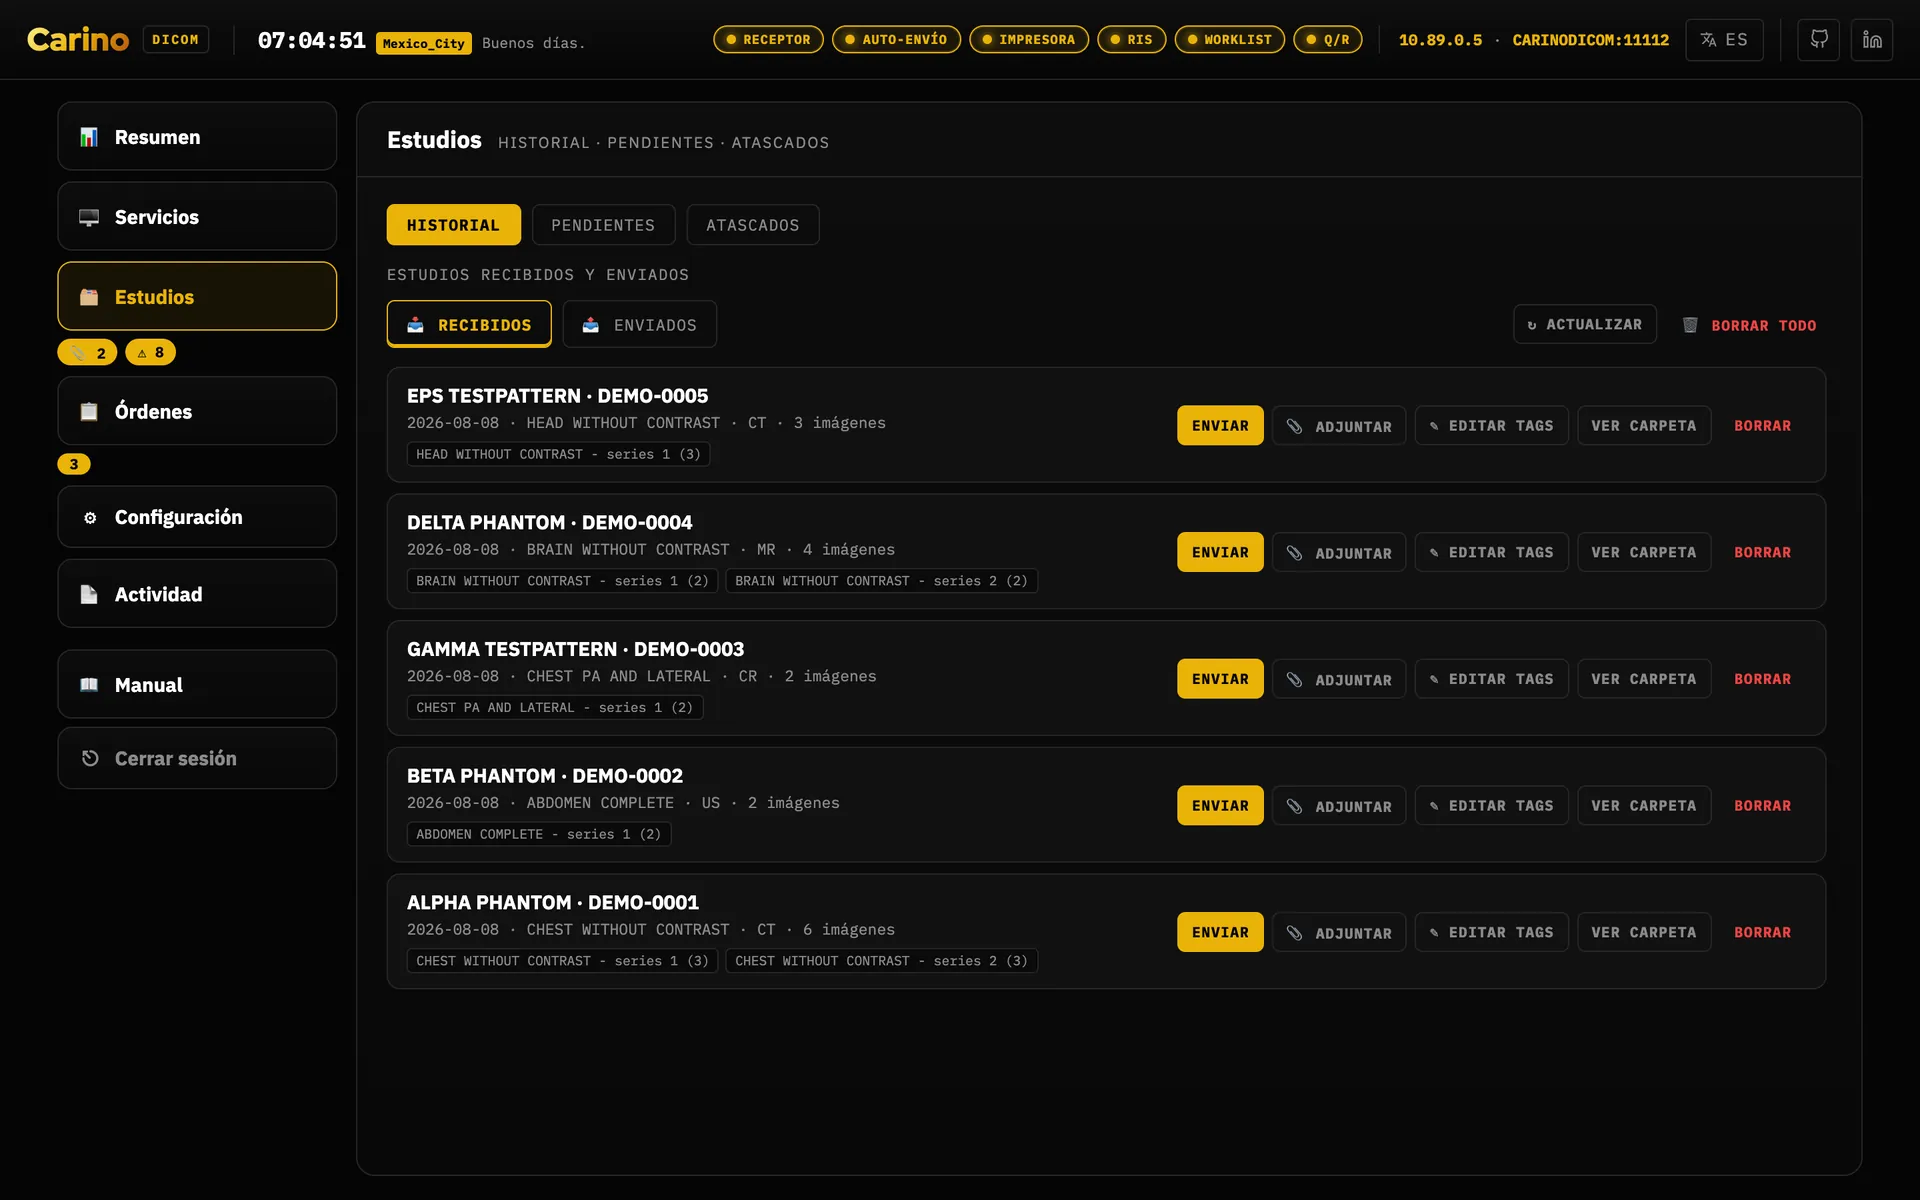Click the CARINODICOM:11112 address text
The height and width of the screenshot is (1200, 1920).
click(1590, 40)
